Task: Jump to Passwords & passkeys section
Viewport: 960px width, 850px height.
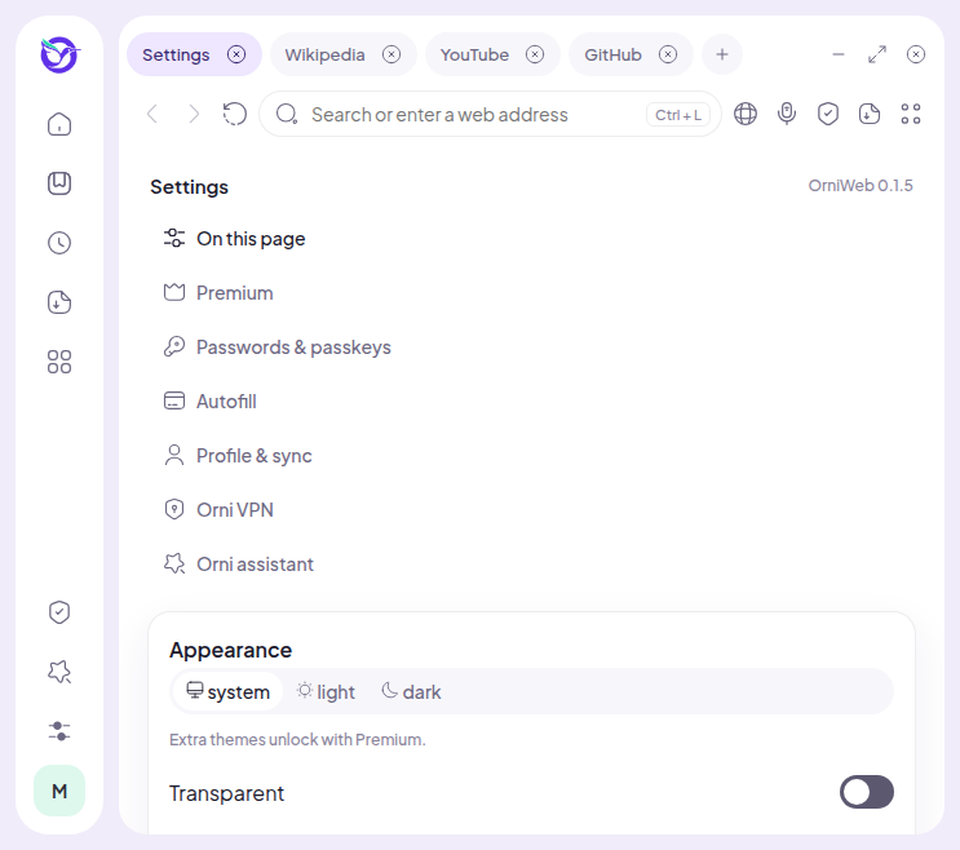Action: (277, 347)
